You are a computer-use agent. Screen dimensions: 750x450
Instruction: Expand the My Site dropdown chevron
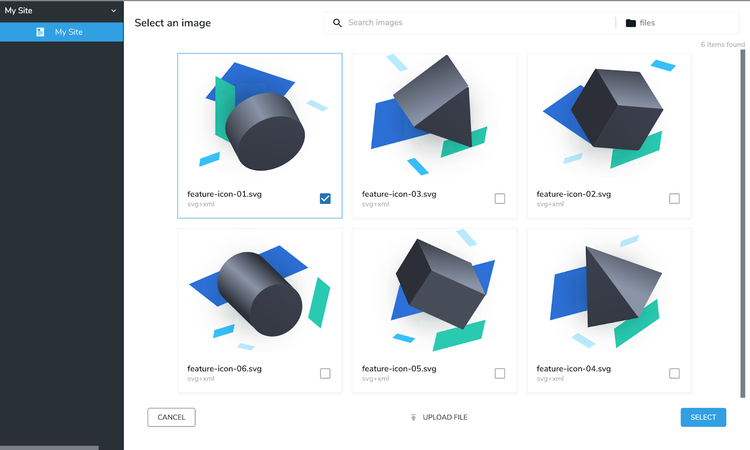(x=113, y=11)
